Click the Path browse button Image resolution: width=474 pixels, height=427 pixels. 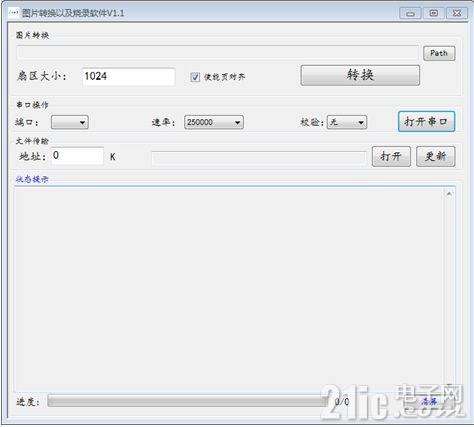[x=439, y=53]
